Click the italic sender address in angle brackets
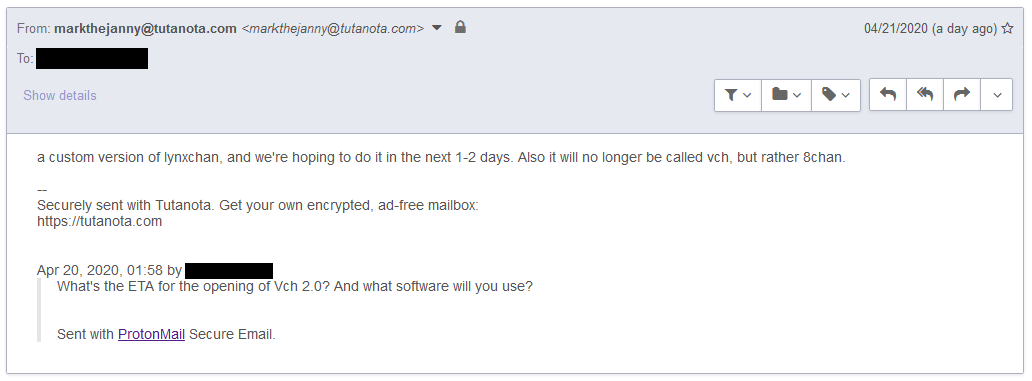The height and width of the screenshot is (381, 1032). click(333, 28)
